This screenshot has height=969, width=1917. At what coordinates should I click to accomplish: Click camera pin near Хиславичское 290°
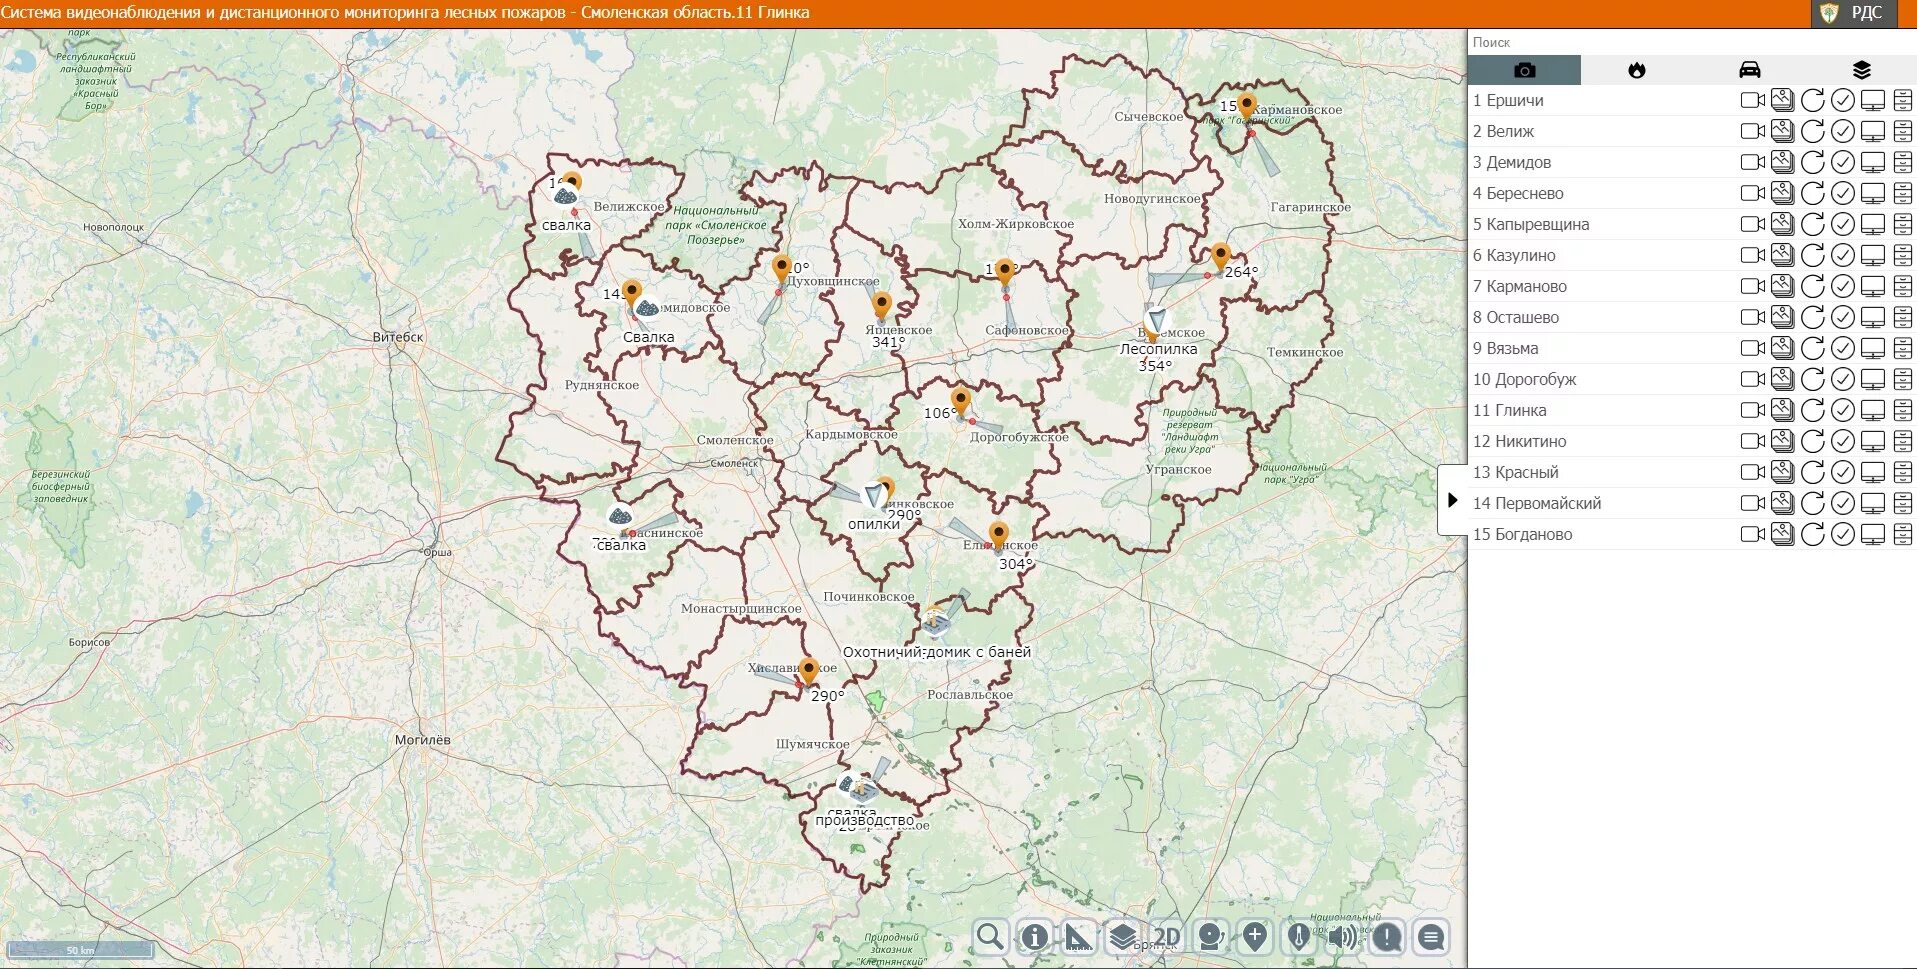click(x=809, y=671)
